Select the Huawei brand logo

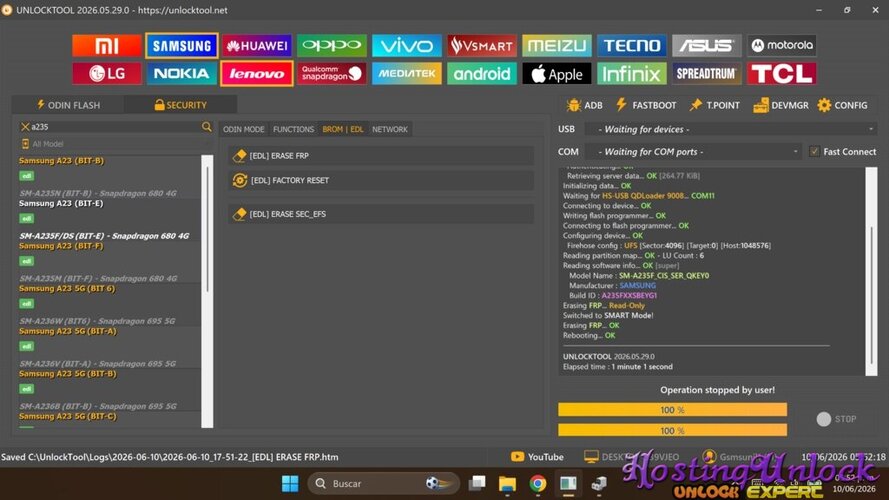click(257, 46)
